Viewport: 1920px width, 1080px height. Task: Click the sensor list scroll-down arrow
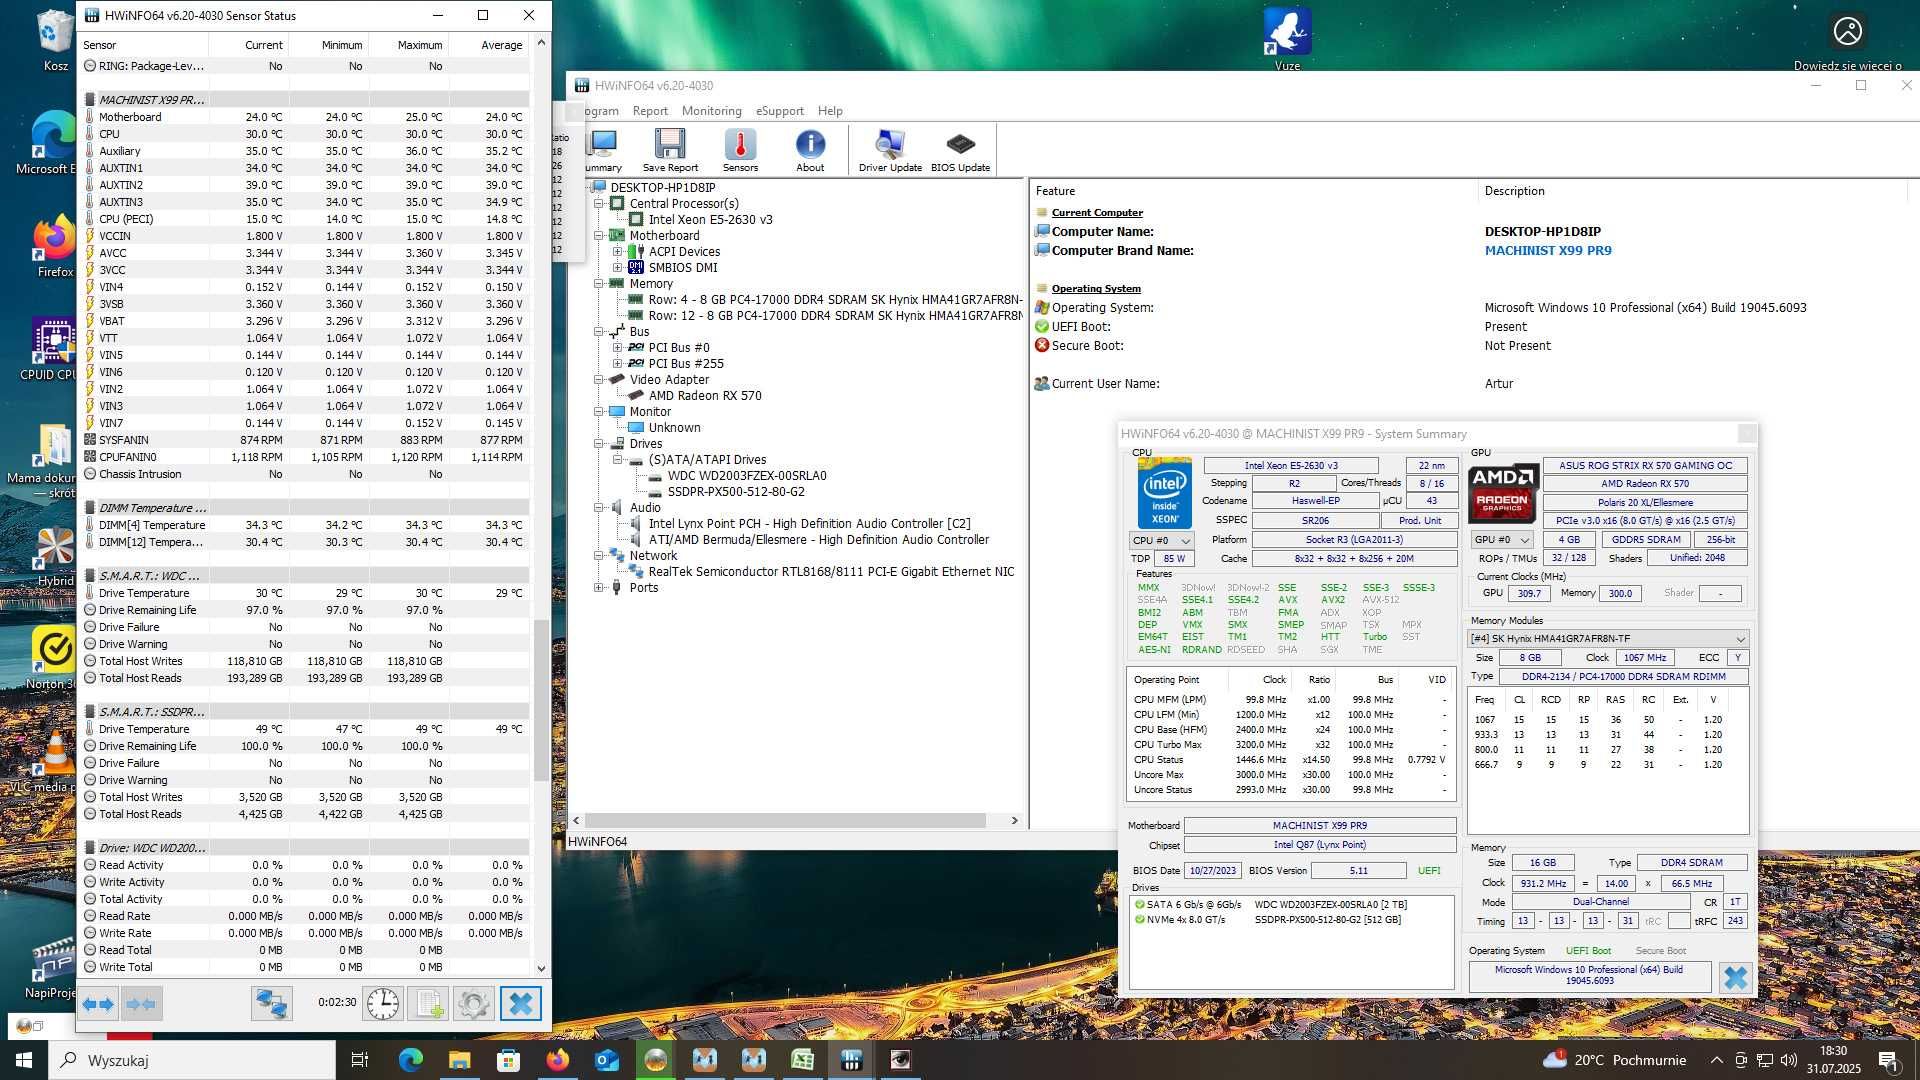point(541,968)
